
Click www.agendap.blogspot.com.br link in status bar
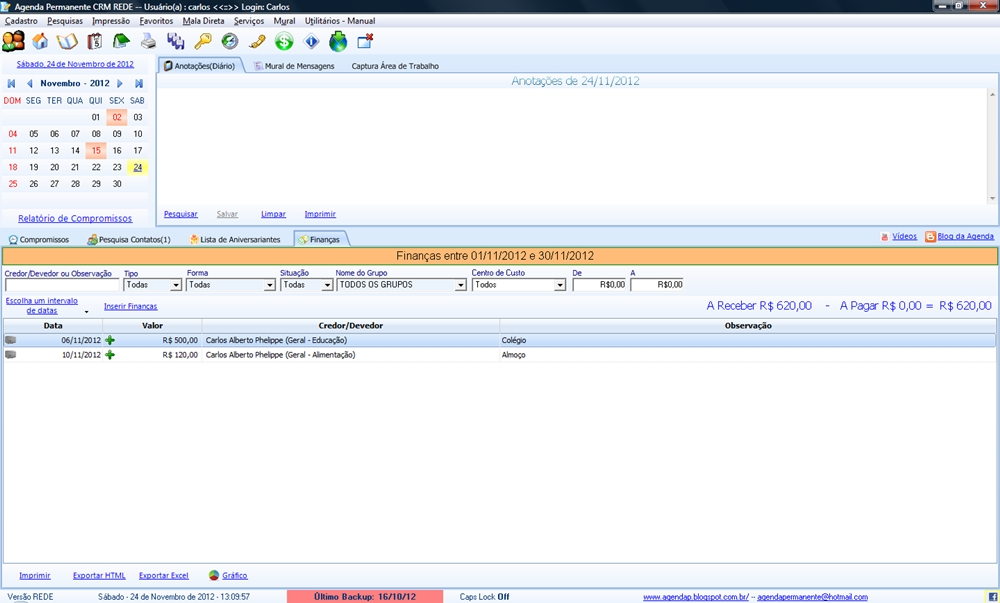[x=696, y=597]
